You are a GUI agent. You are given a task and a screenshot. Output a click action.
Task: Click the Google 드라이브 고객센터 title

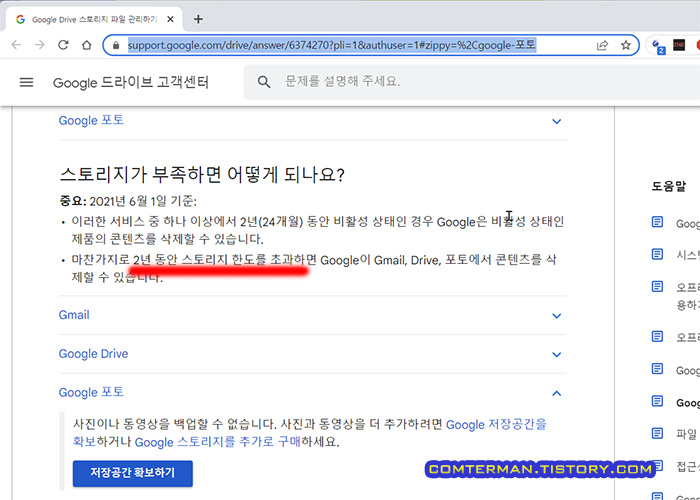[131, 83]
